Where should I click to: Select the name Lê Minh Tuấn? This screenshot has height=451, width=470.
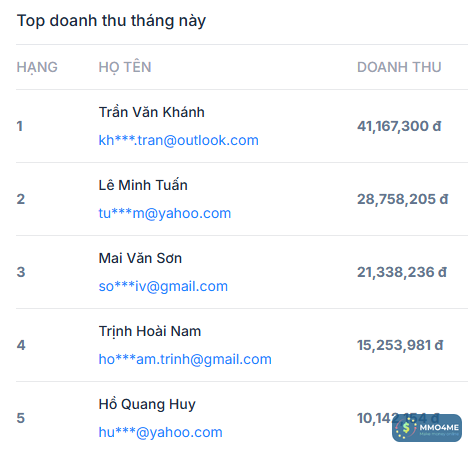click(143, 185)
